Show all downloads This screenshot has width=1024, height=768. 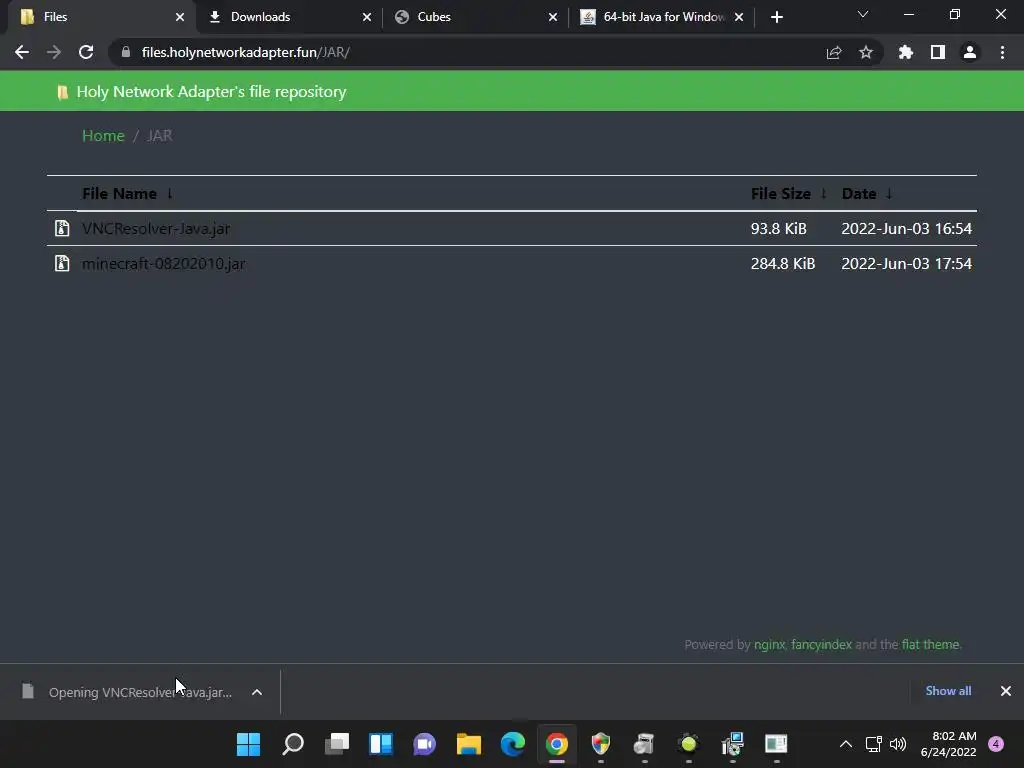[948, 691]
